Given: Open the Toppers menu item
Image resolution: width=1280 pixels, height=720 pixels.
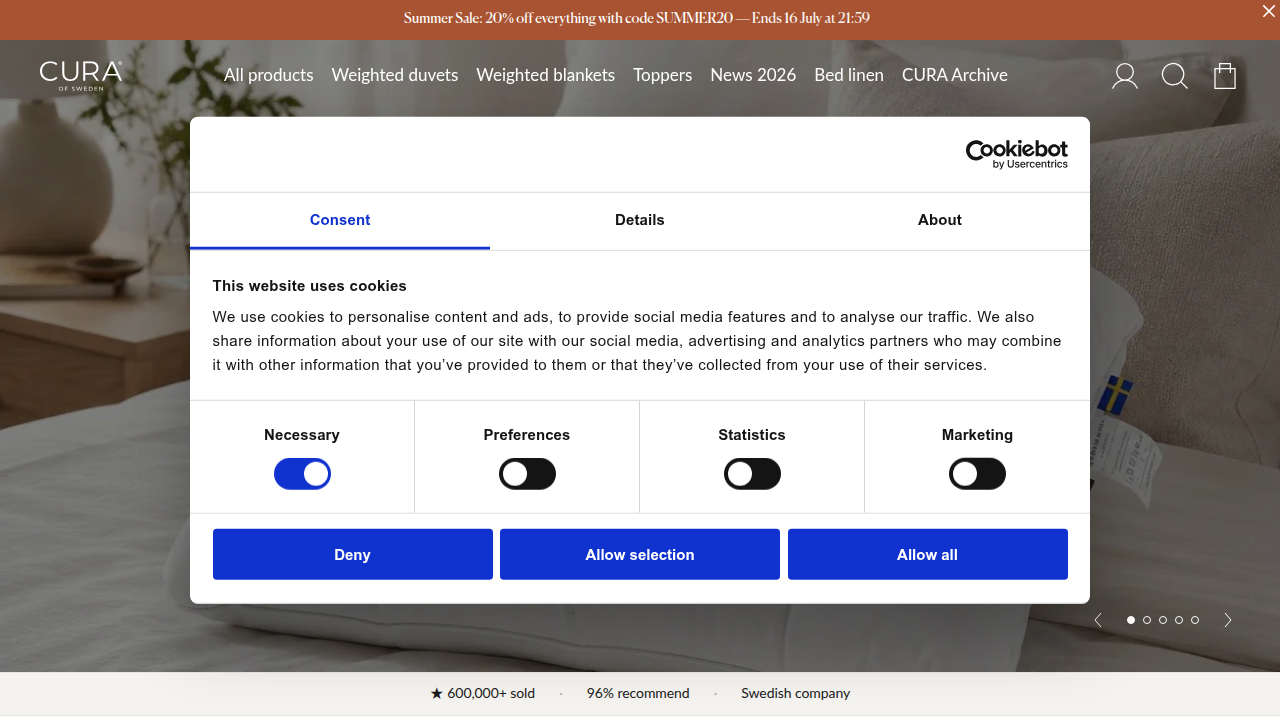Looking at the screenshot, I should (663, 75).
